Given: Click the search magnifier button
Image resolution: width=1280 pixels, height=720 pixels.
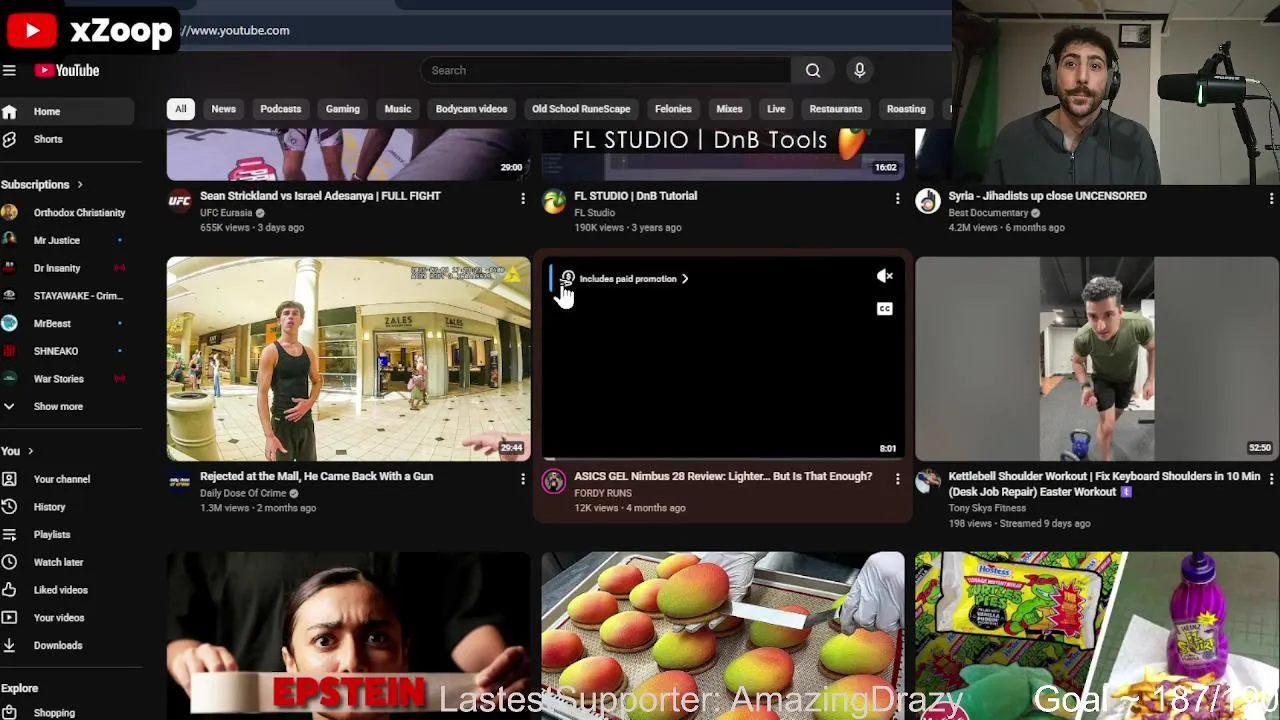Looking at the screenshot, I should [x=813, y=70].
